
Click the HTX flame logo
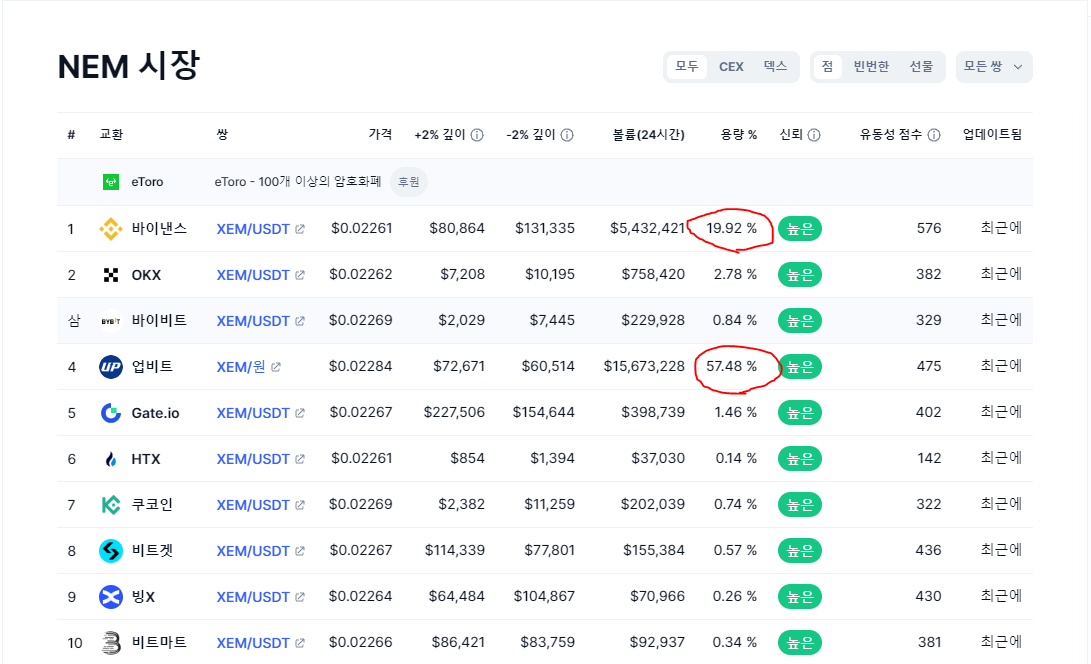click(x=111, y=459)
